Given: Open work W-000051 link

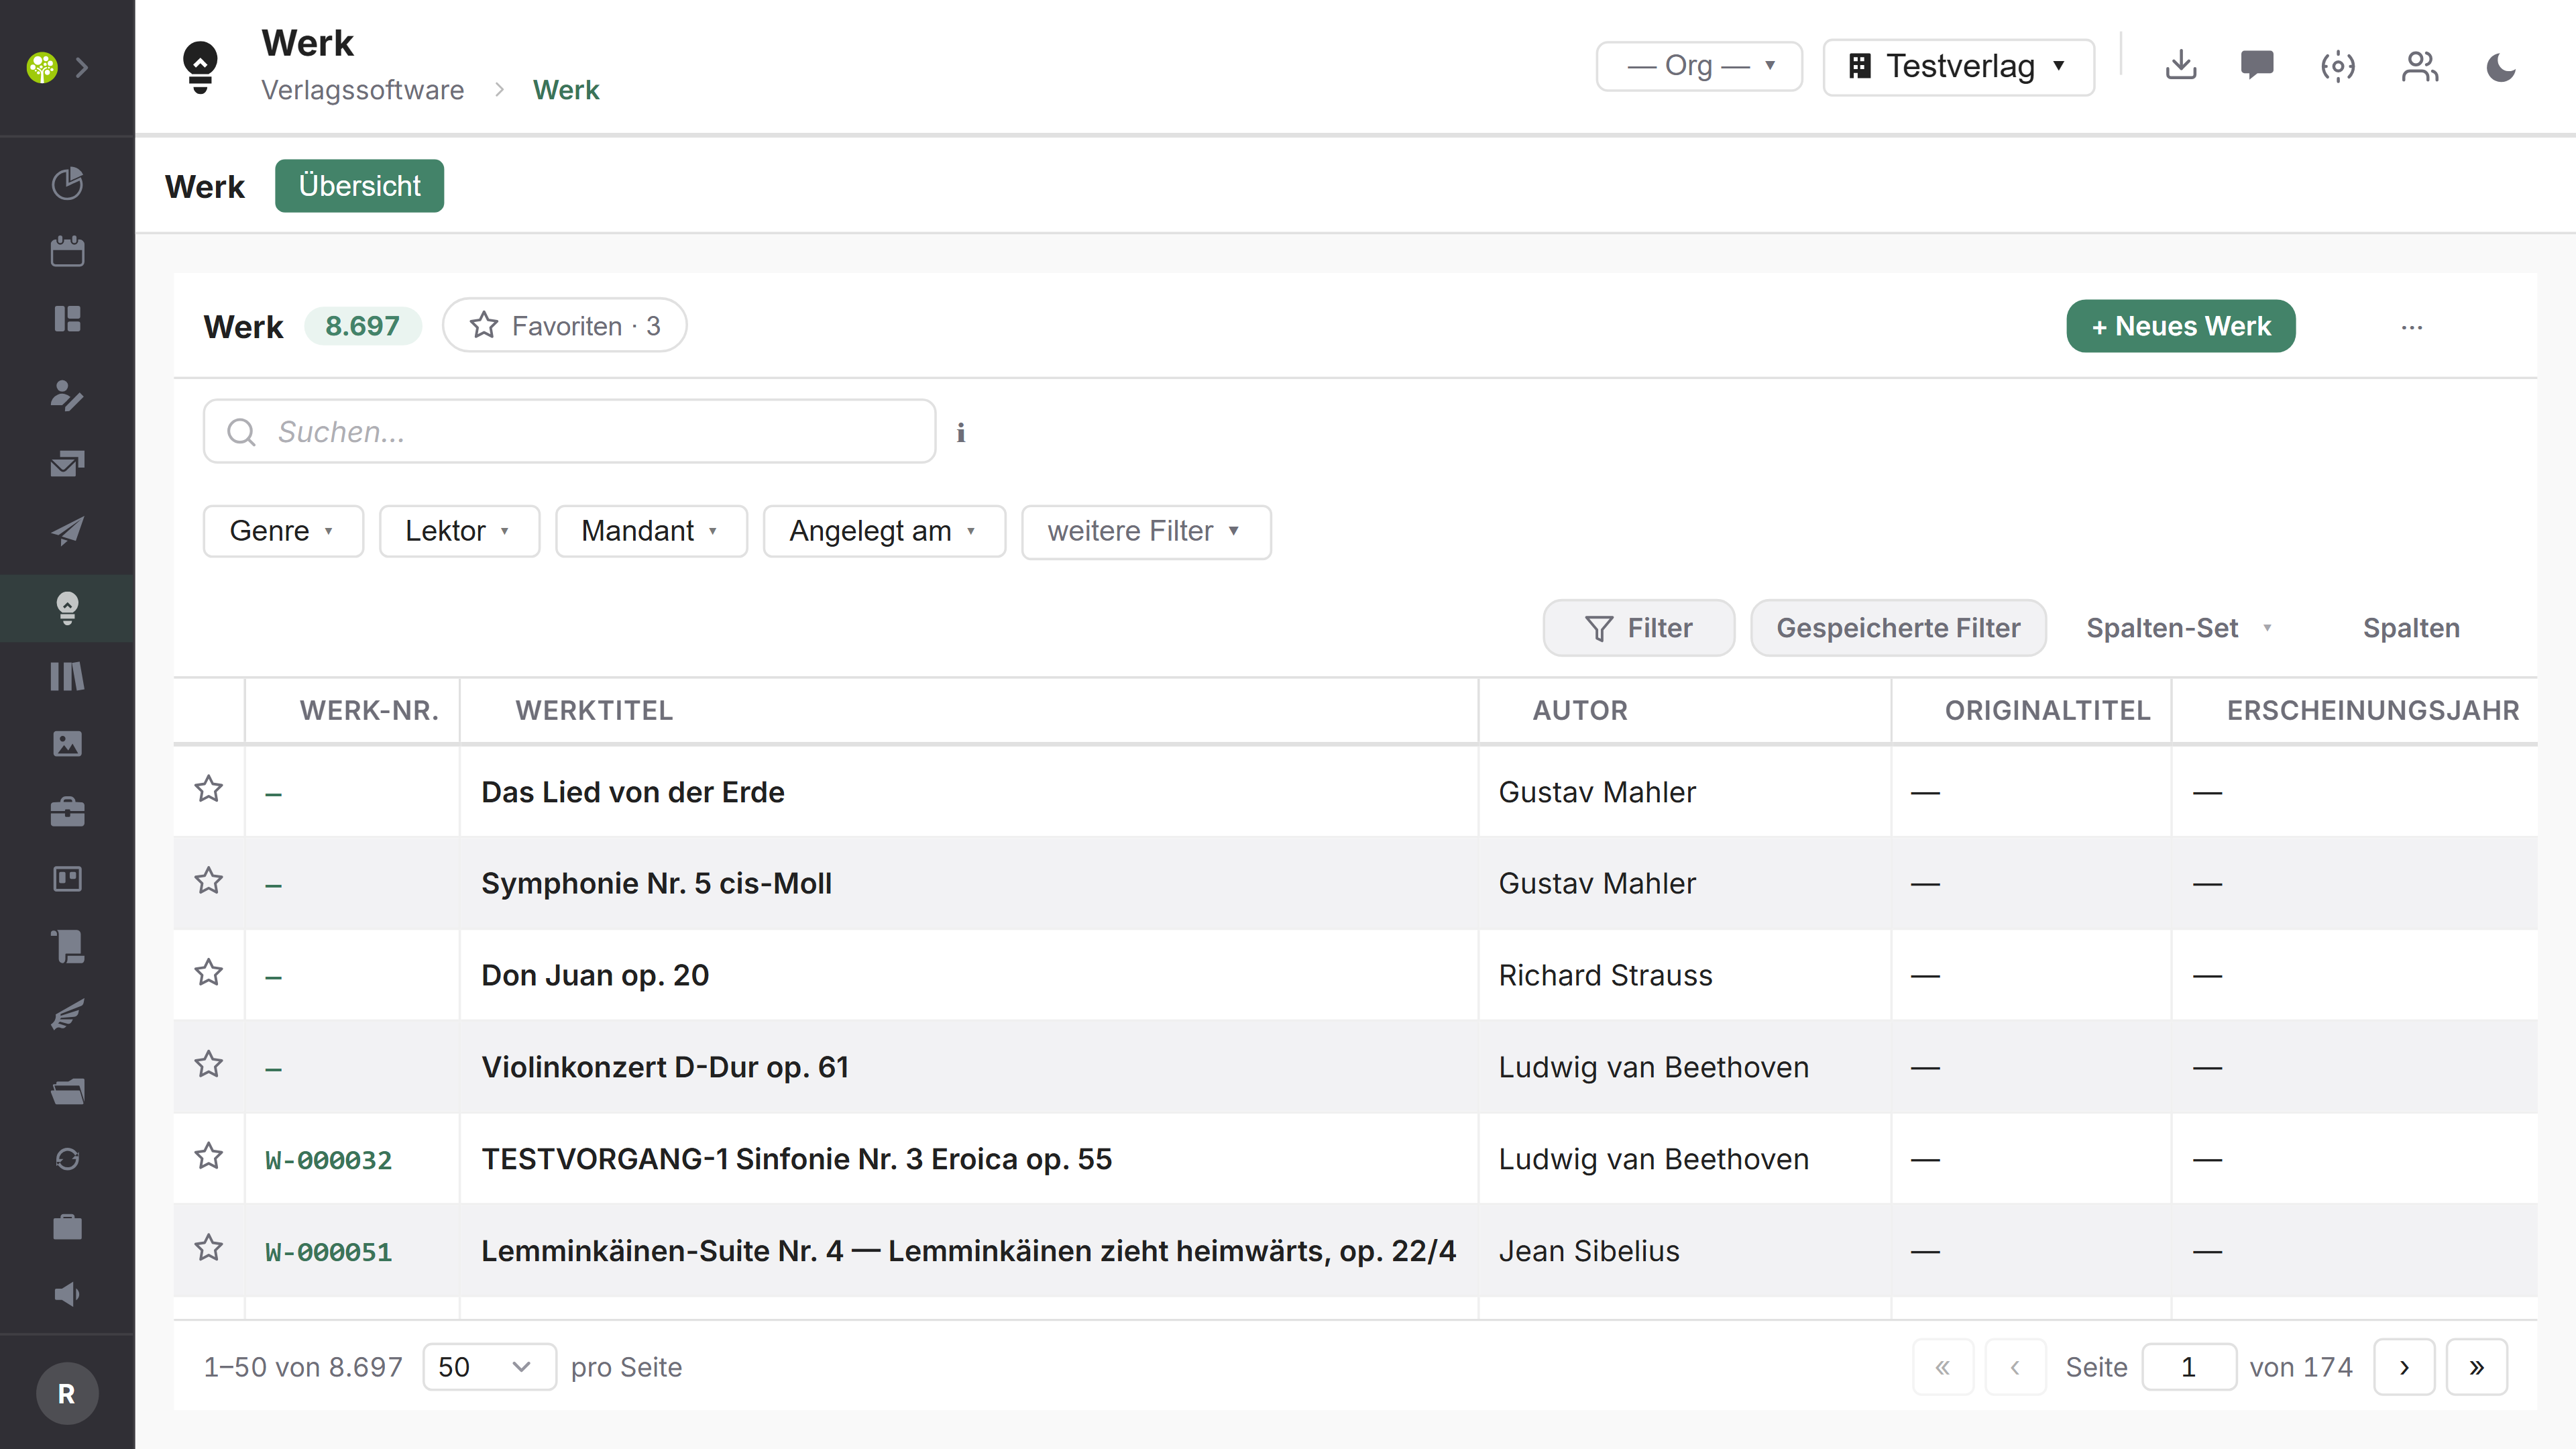Looking at the screenshot, I should pyautogui.click(x=328, y=1252).
